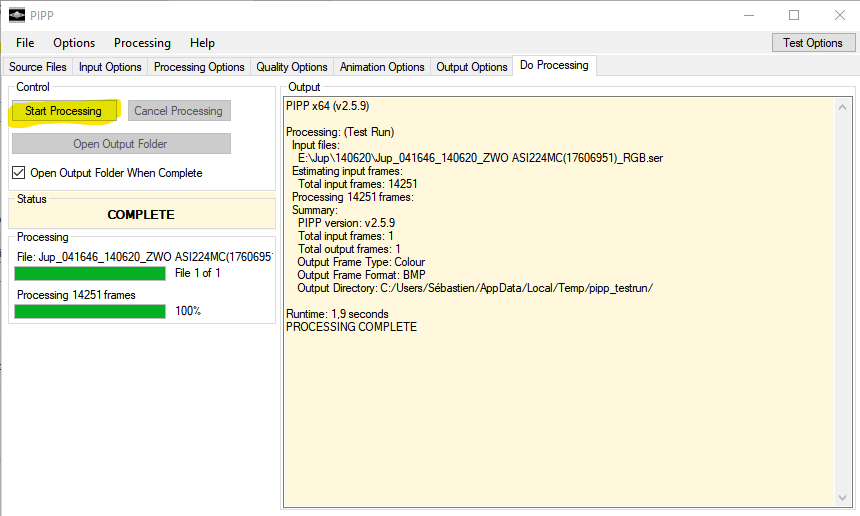Open the Options menu
The width and height of the screenshot is (860, 516).
coord(74,43)
